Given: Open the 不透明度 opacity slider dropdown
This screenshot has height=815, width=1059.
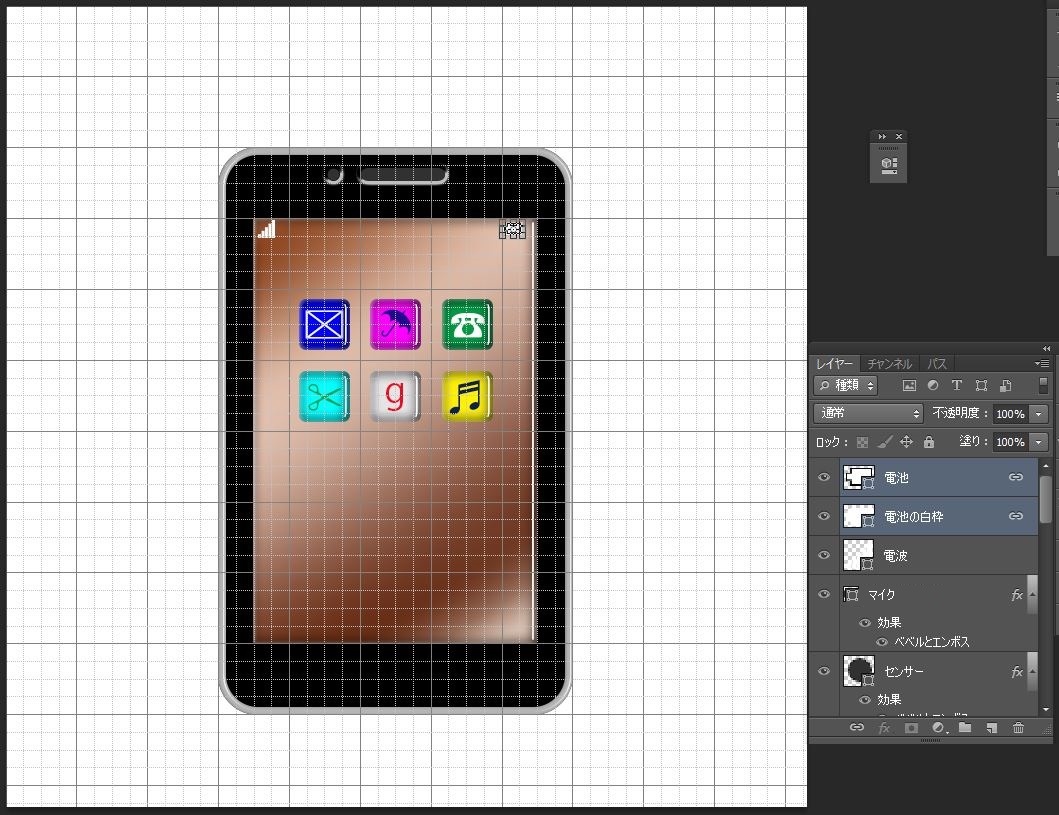Looking at the screenshot, I should point(1038,414).
